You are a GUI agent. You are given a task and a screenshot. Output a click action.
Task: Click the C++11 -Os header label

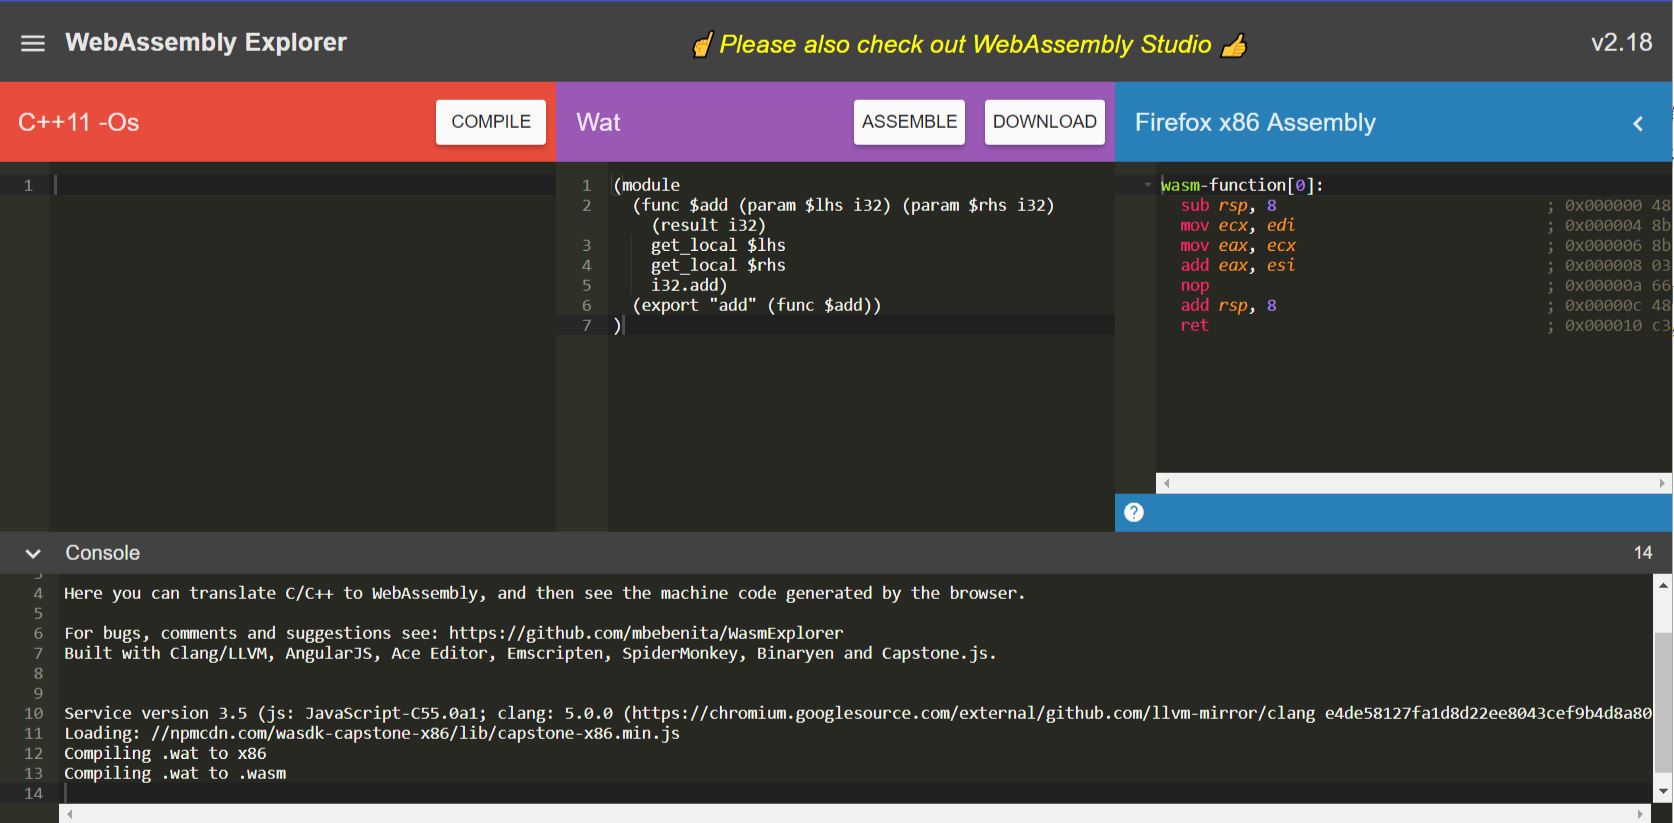coord(79,122)
